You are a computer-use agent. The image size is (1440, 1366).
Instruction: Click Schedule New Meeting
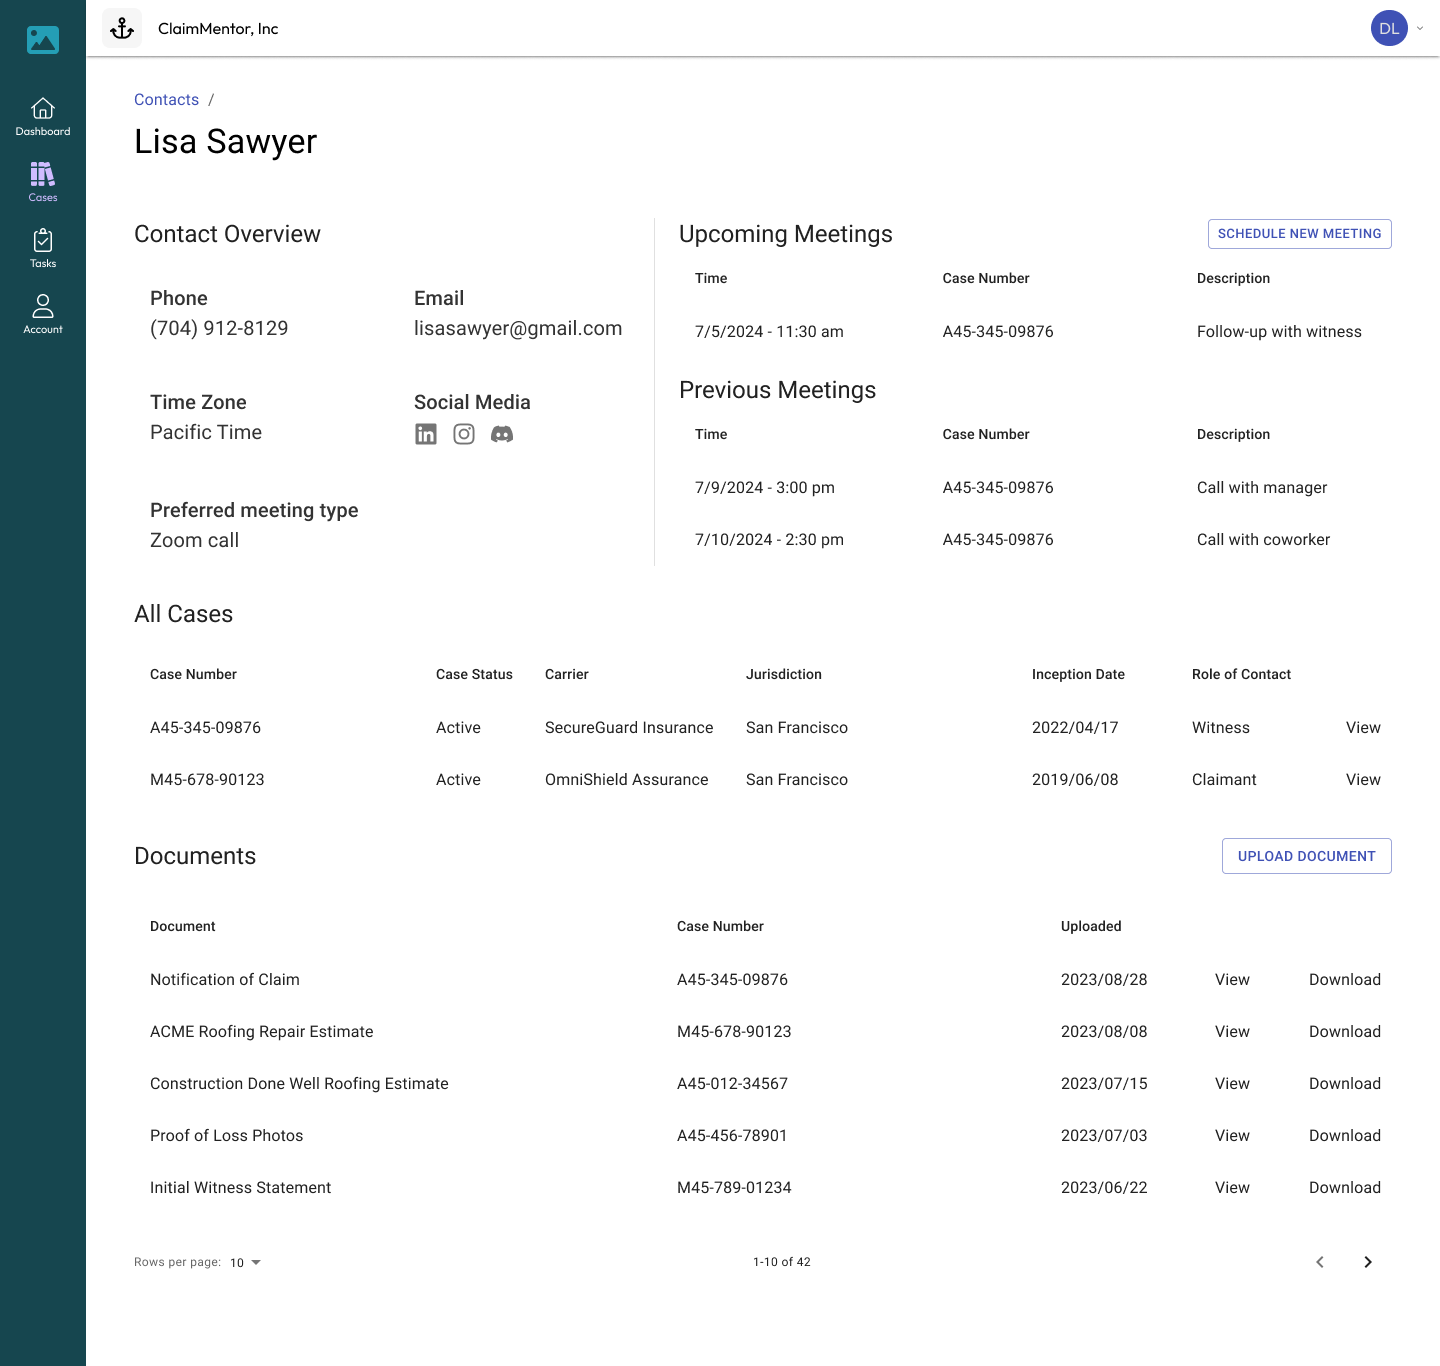click(1299, 233)
